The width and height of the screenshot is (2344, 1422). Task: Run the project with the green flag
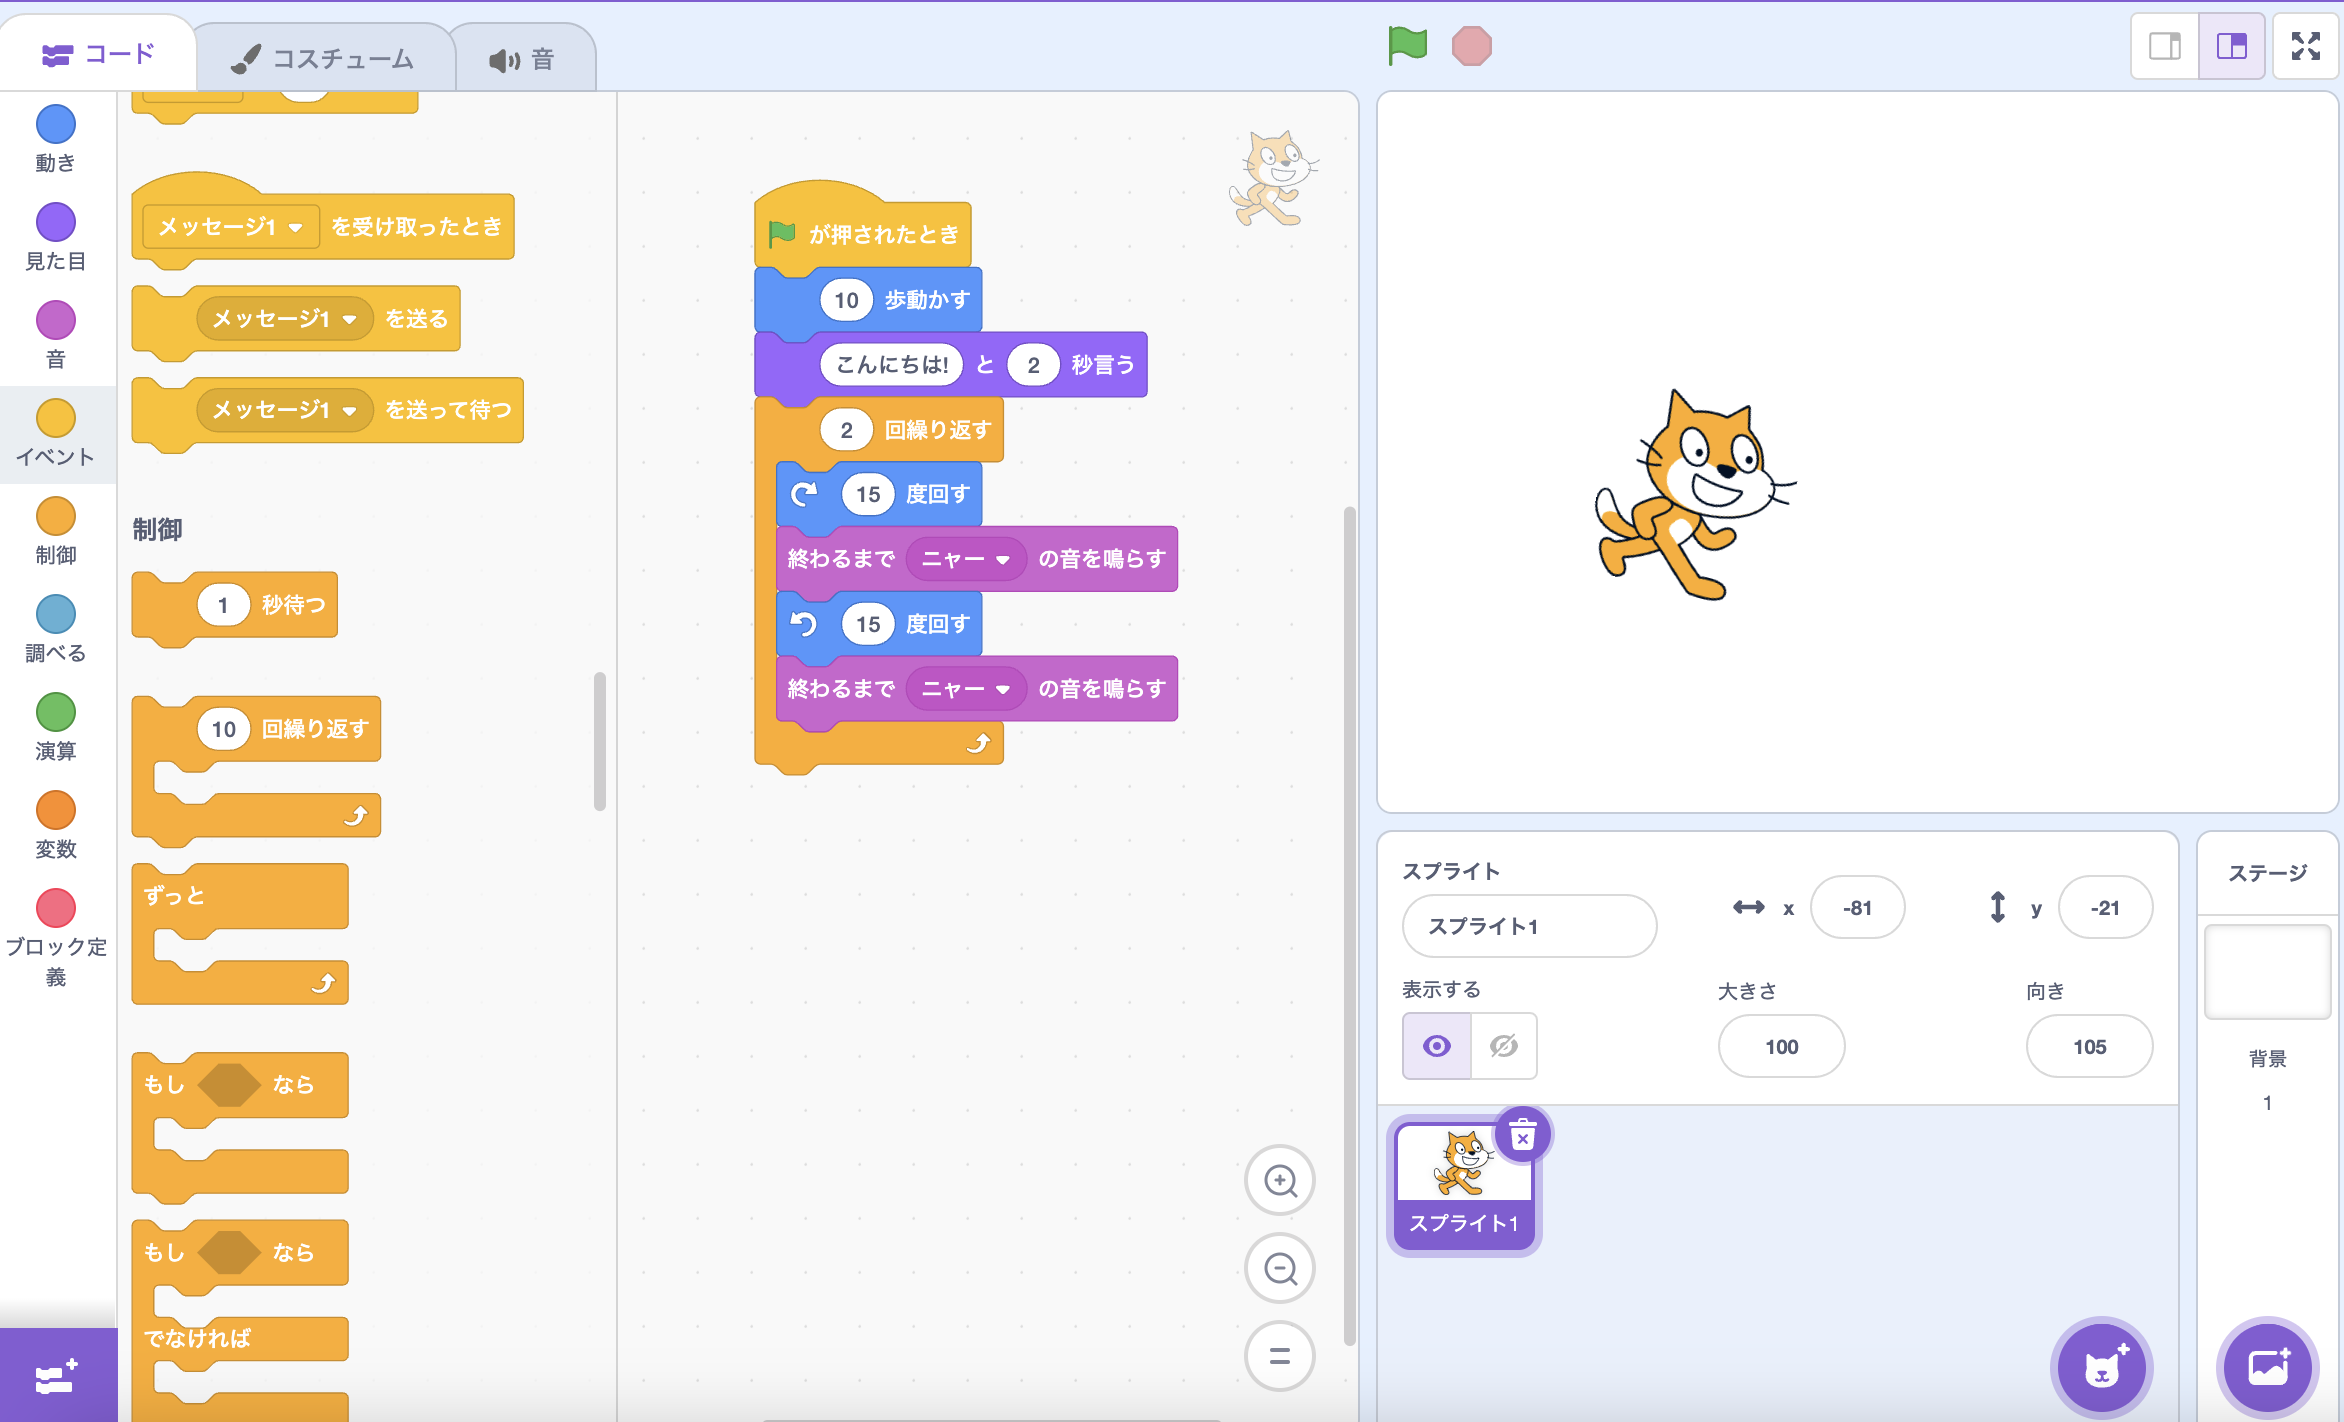pos(1406,45)
